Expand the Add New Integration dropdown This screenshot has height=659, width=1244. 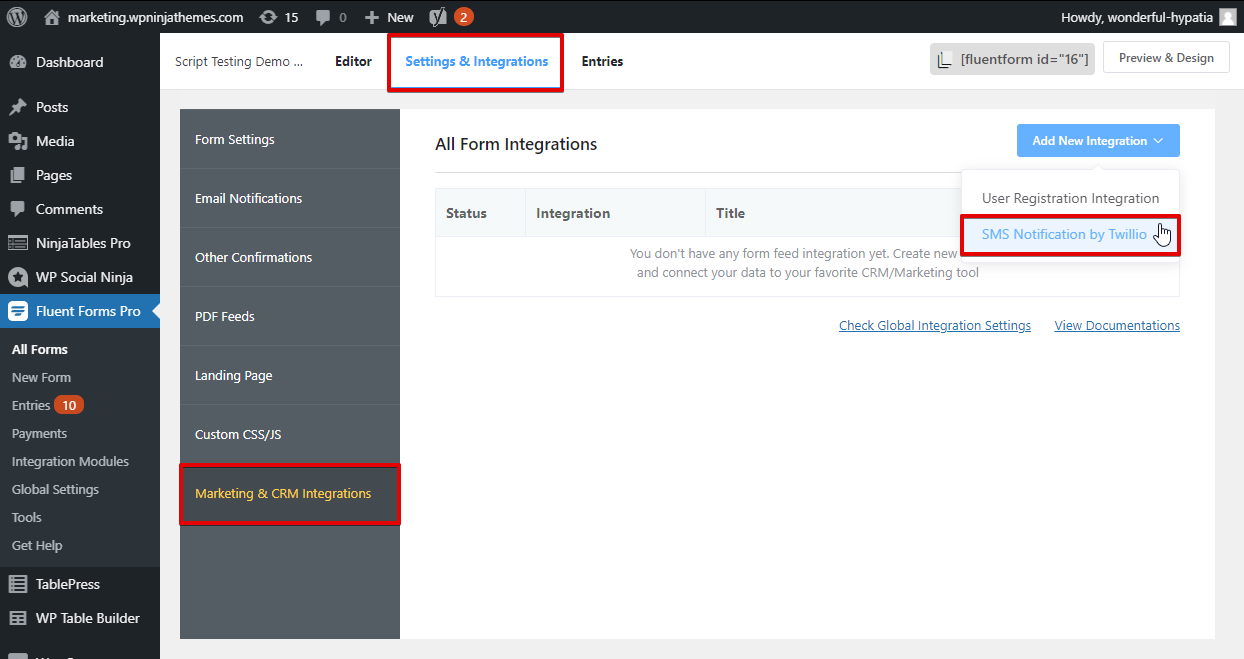1097,141
